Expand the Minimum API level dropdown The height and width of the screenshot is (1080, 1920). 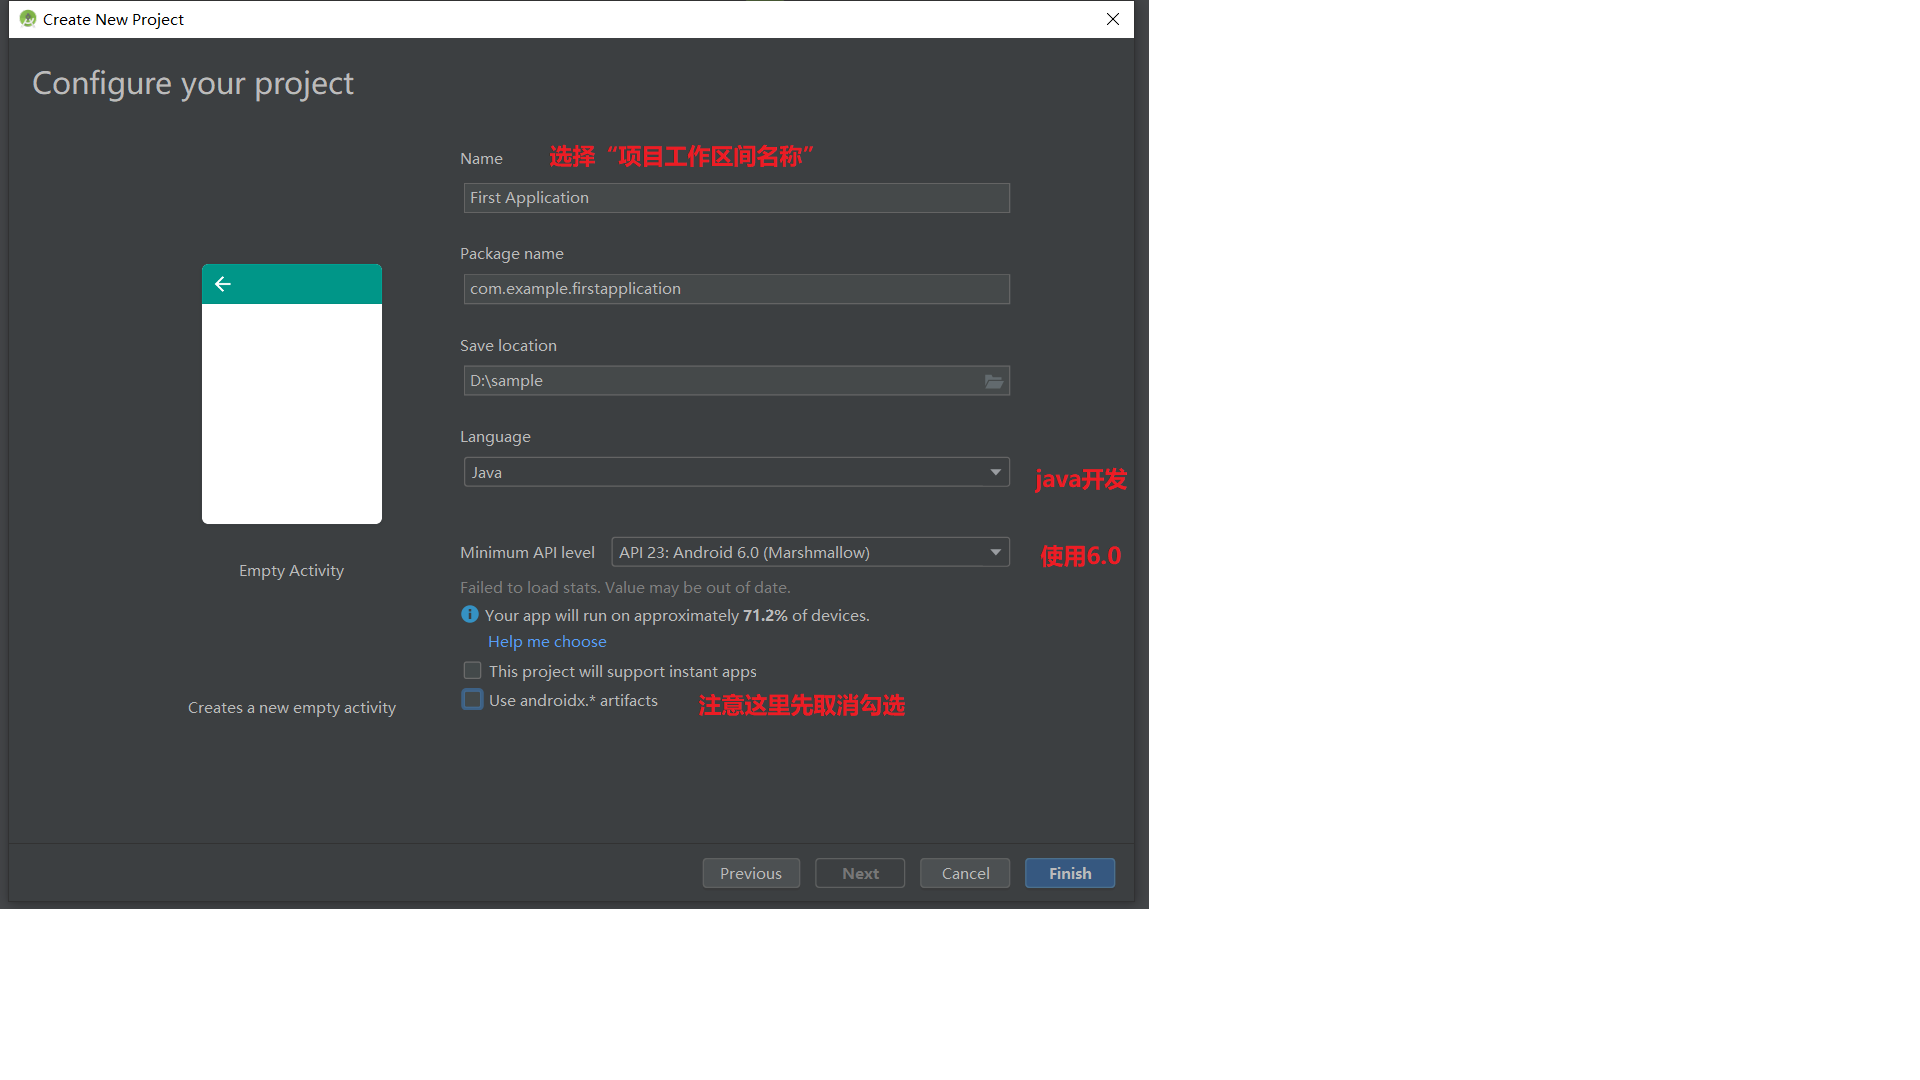click(x=800, y=552)
